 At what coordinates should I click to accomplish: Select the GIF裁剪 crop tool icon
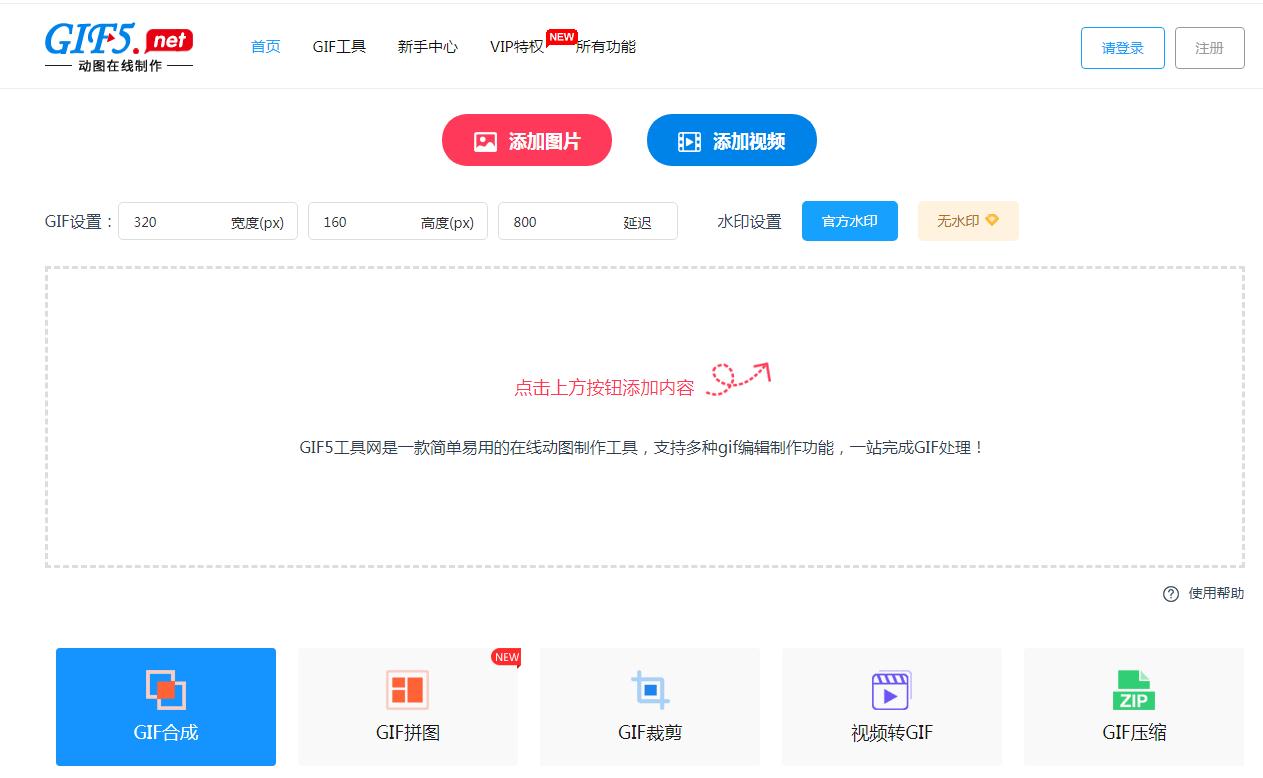click(x=649, y=690)
